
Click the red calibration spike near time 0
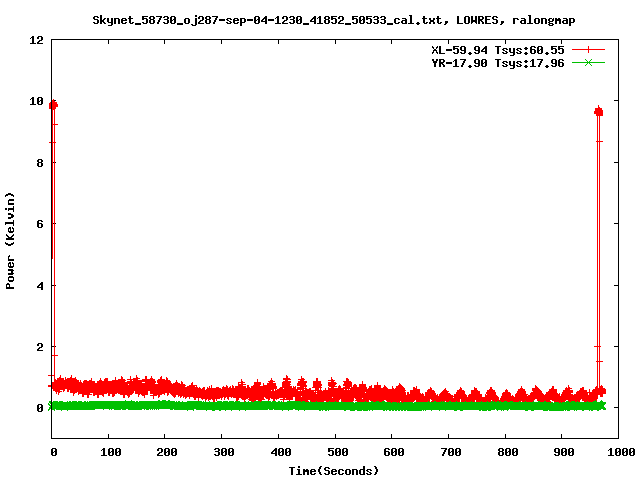click(x=53, y=241)
